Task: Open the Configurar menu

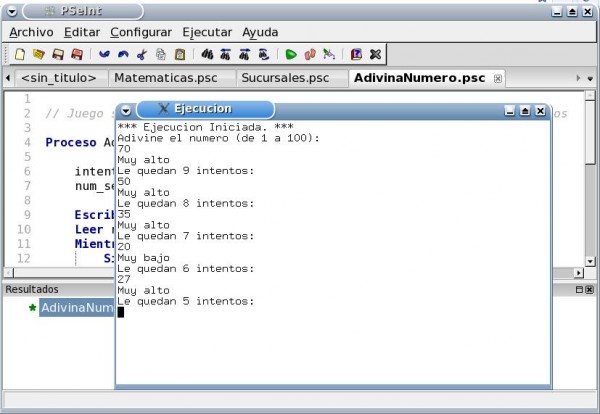Action: (141, 32)
